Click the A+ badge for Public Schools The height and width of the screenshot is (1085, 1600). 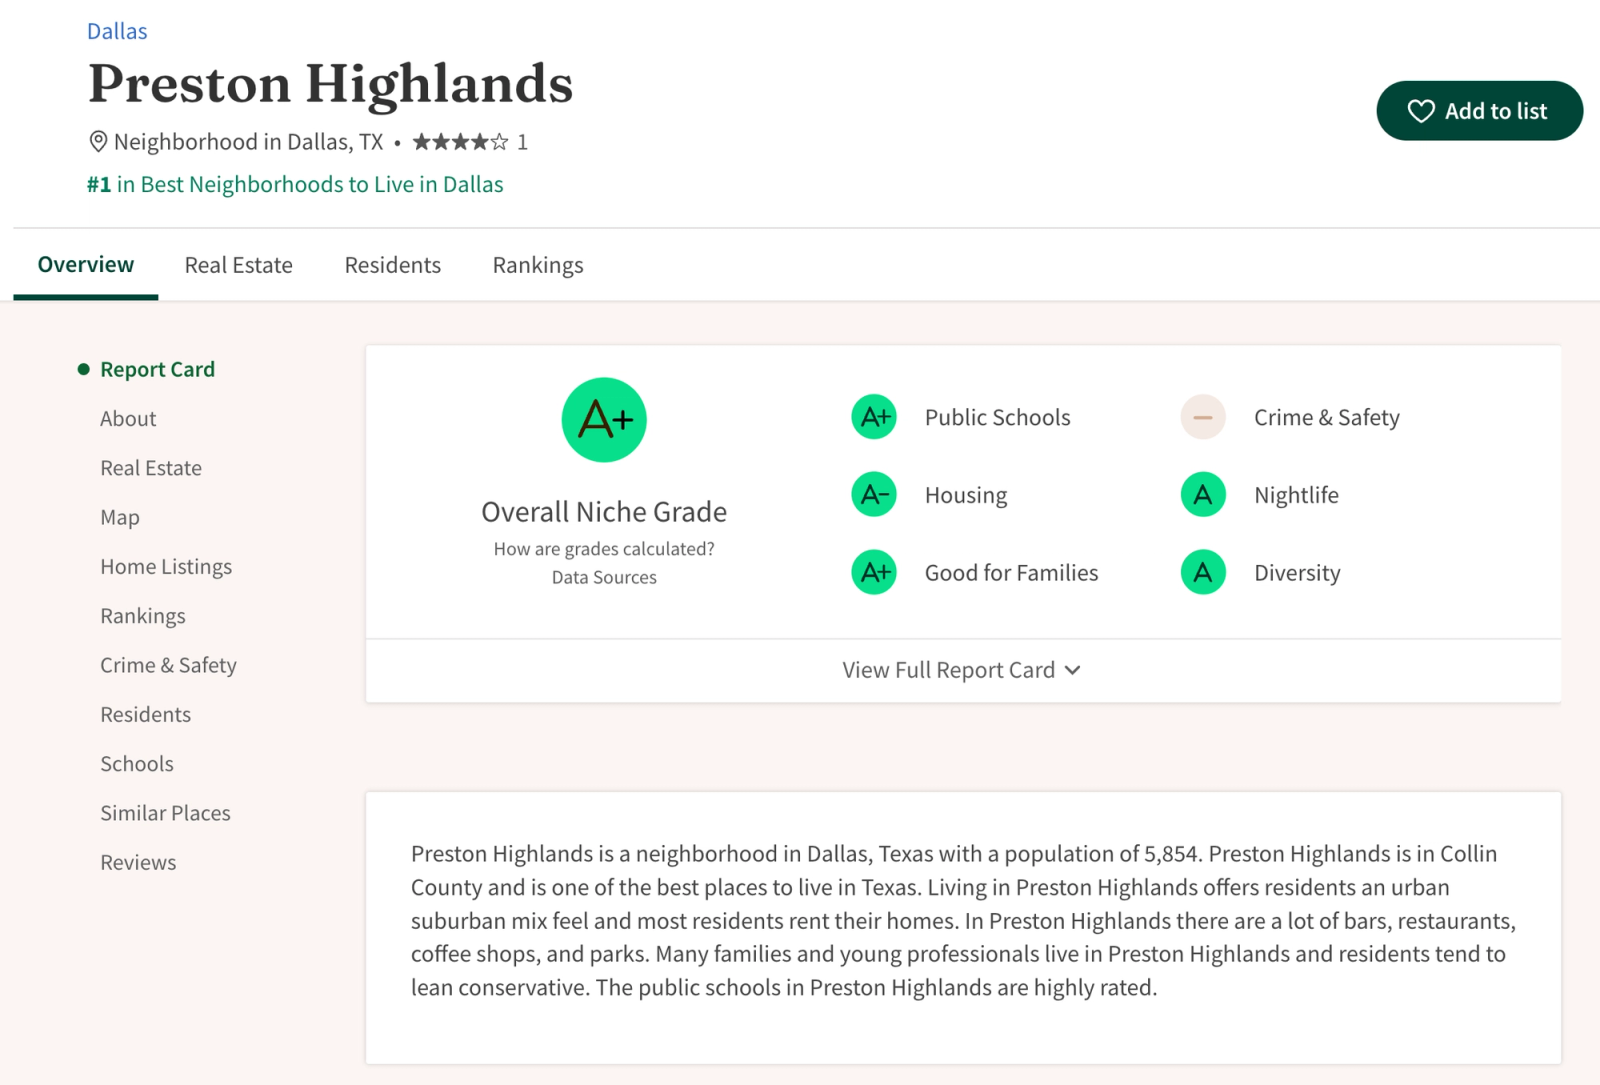[874, 417]
